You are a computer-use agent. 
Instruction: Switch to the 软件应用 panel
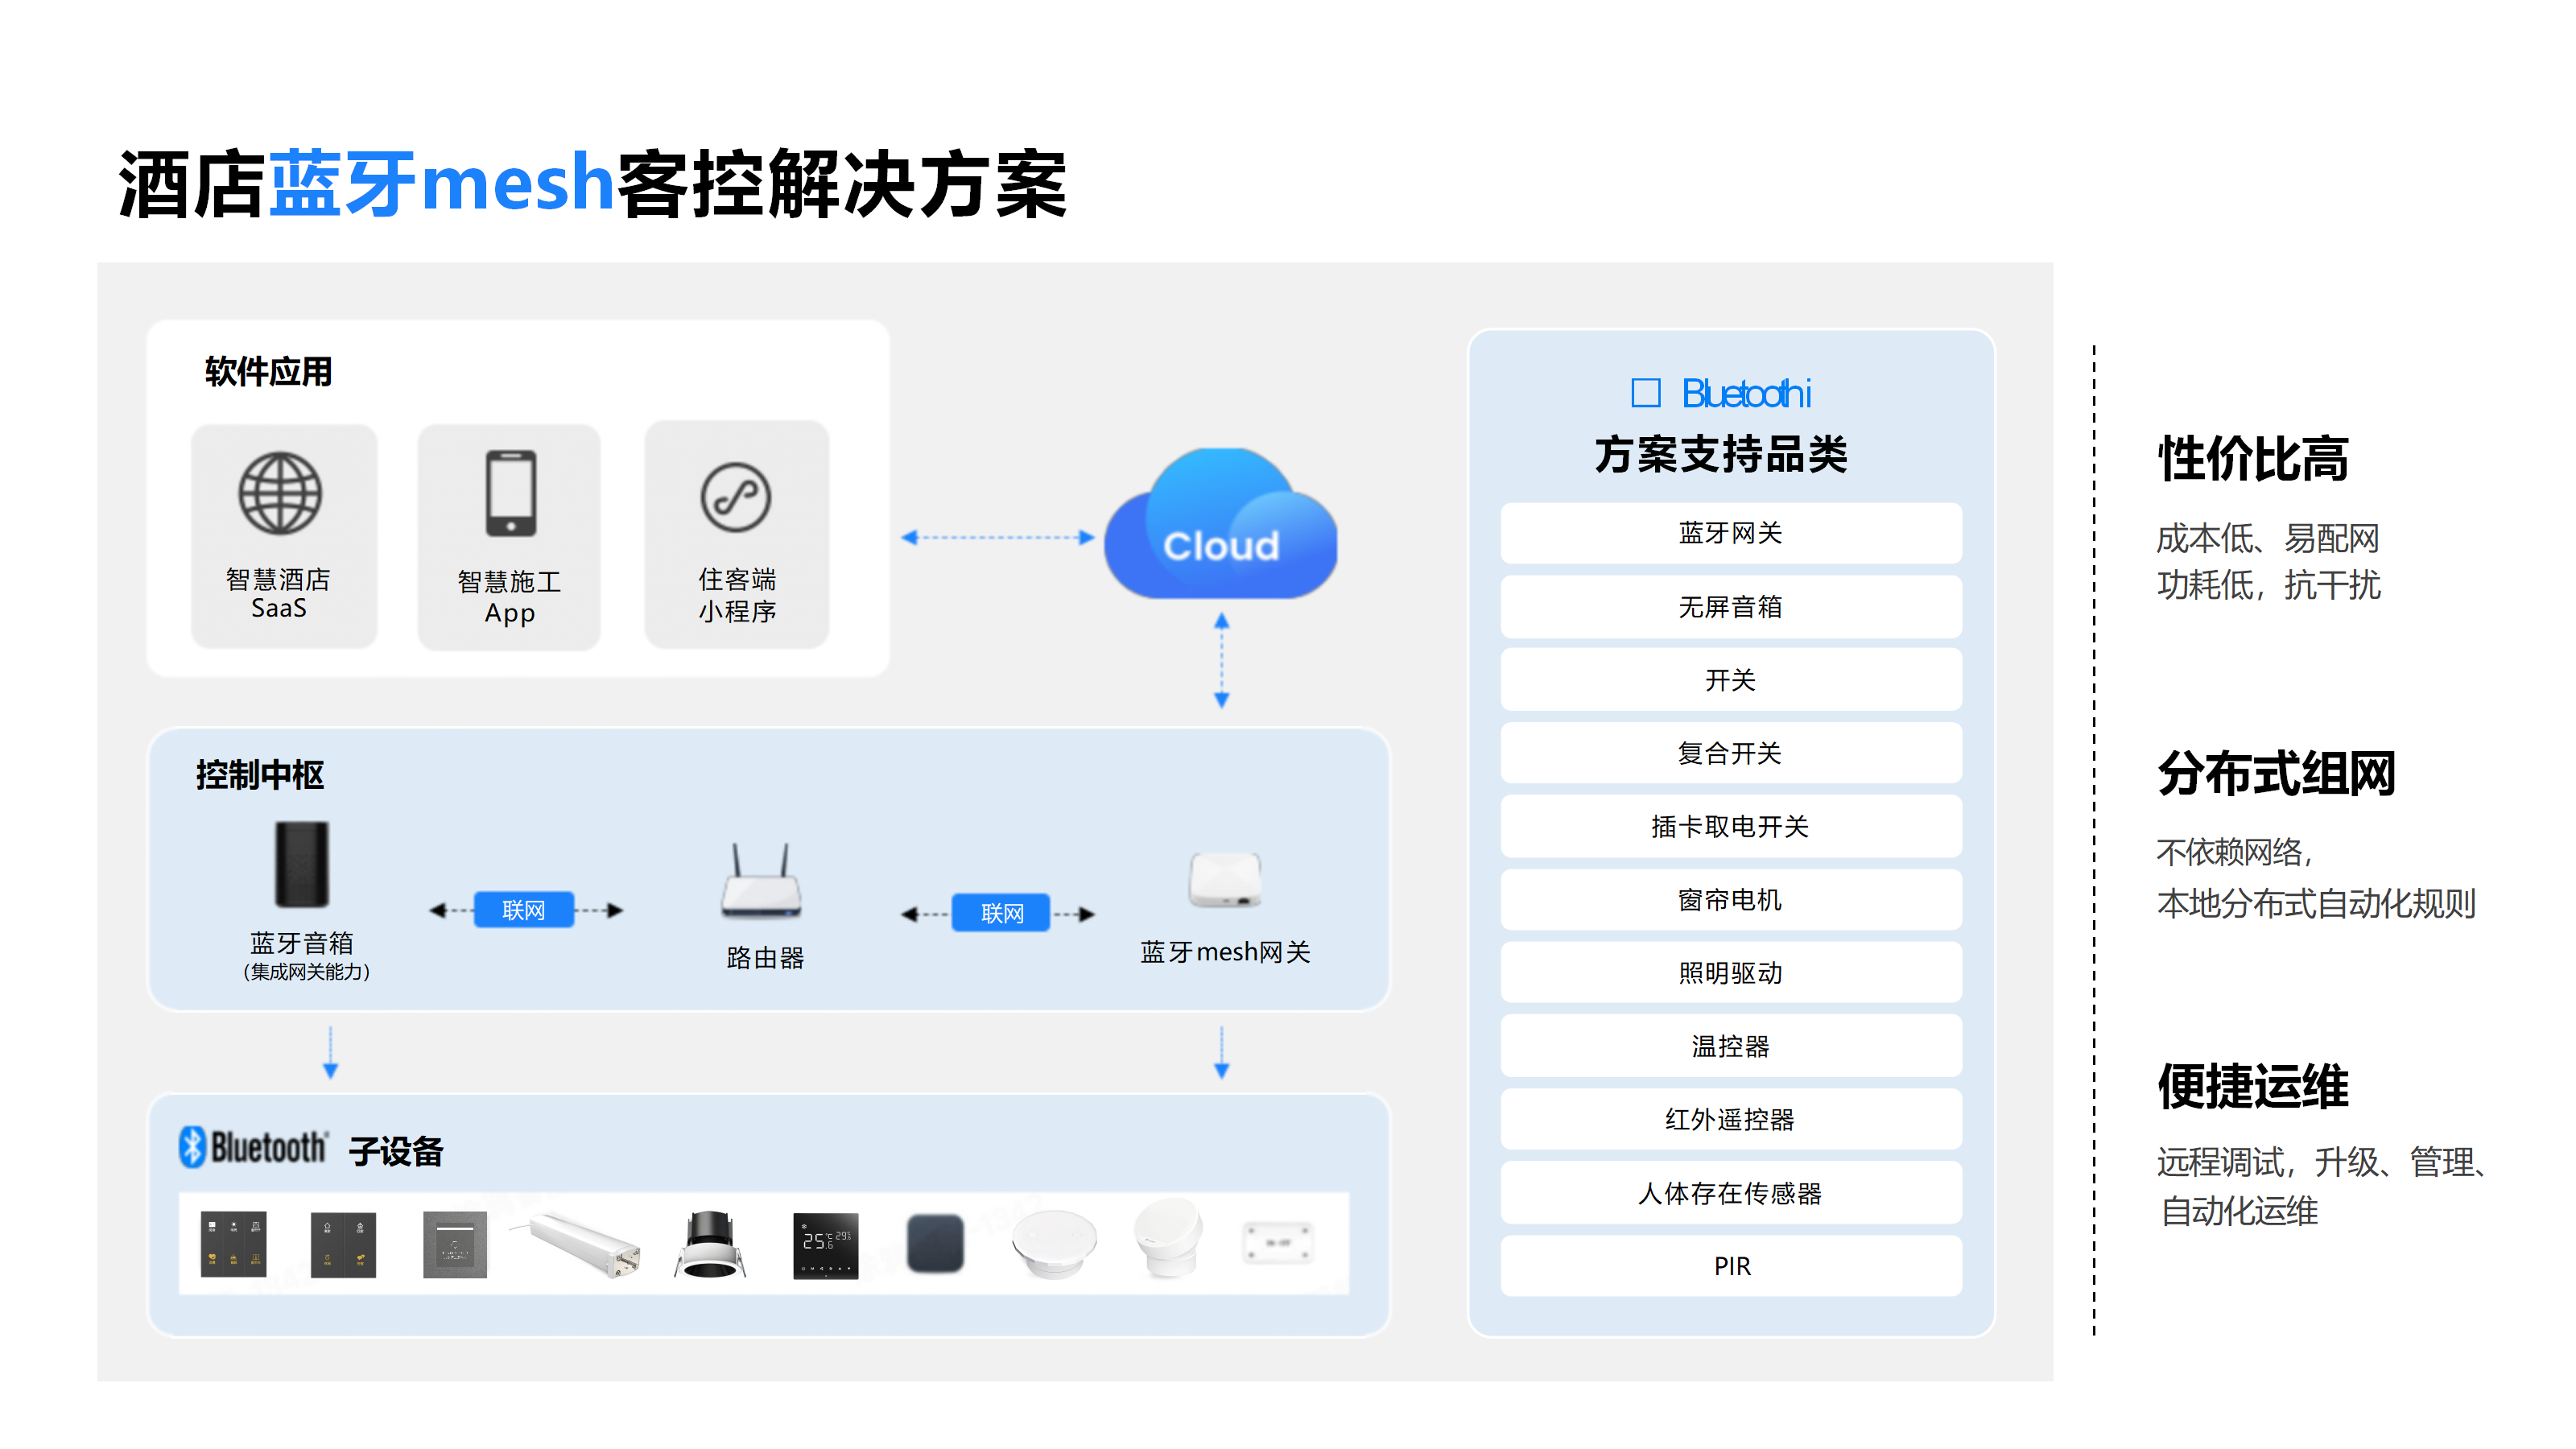(x=266, y=371)
